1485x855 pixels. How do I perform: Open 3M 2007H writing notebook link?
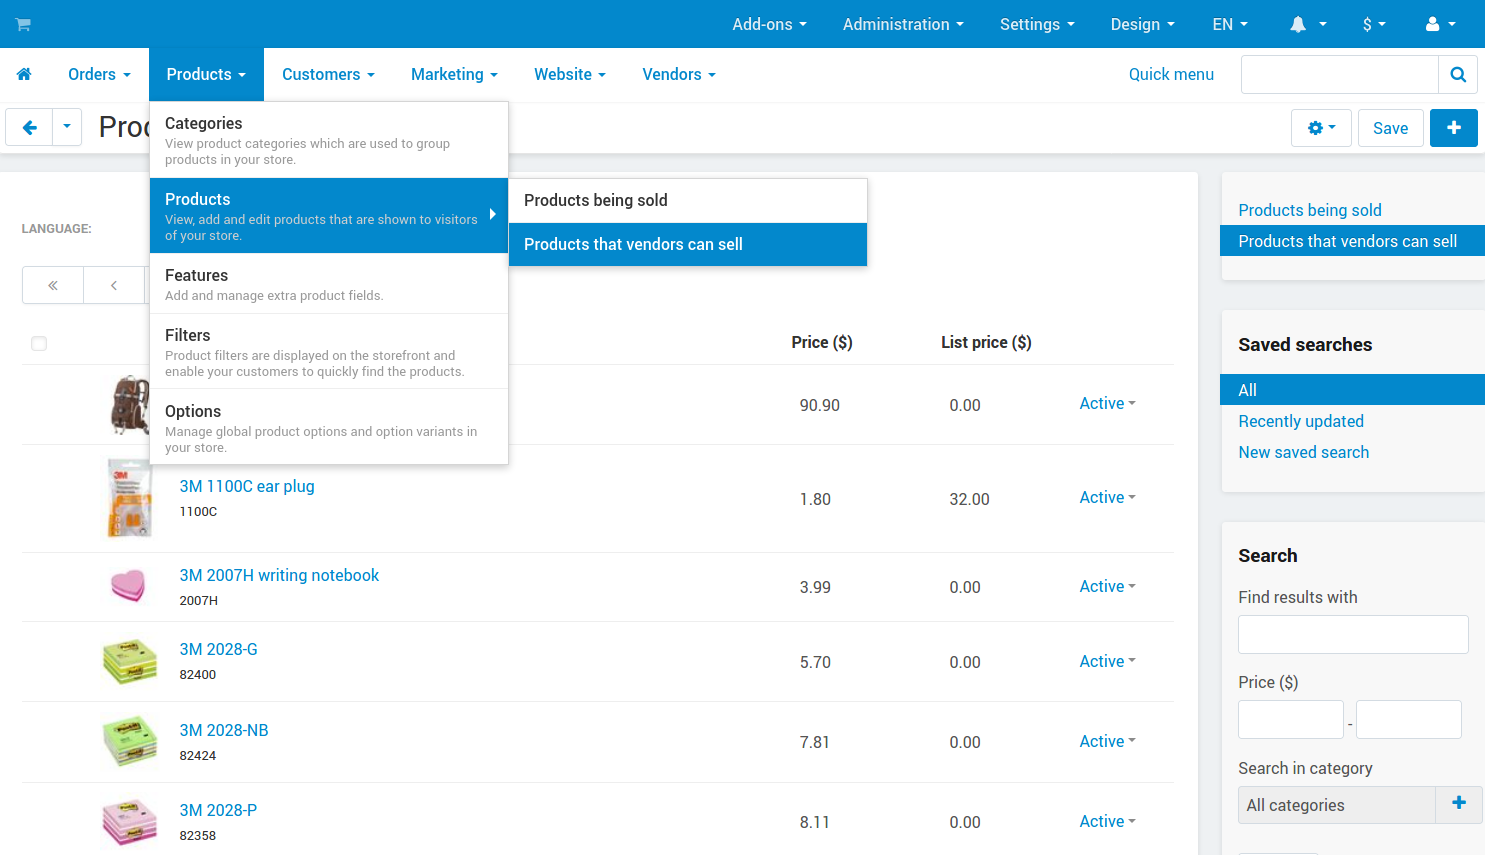[x=279, y=575]
